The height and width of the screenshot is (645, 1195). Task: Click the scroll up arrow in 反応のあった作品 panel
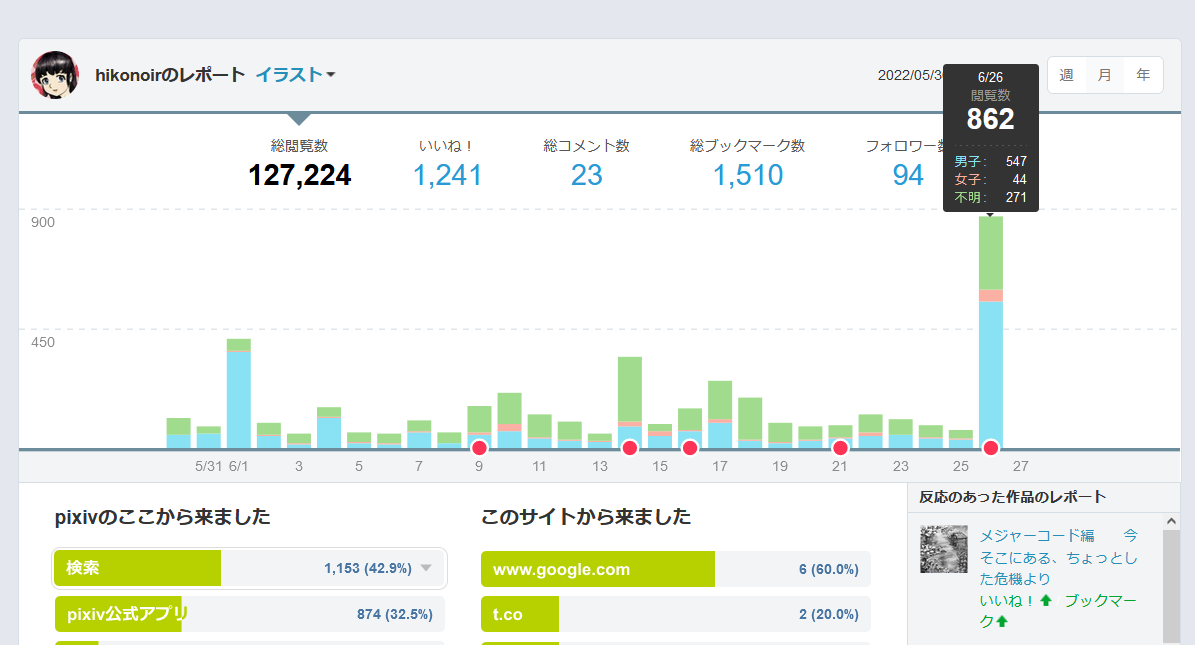coord(1171,521)
